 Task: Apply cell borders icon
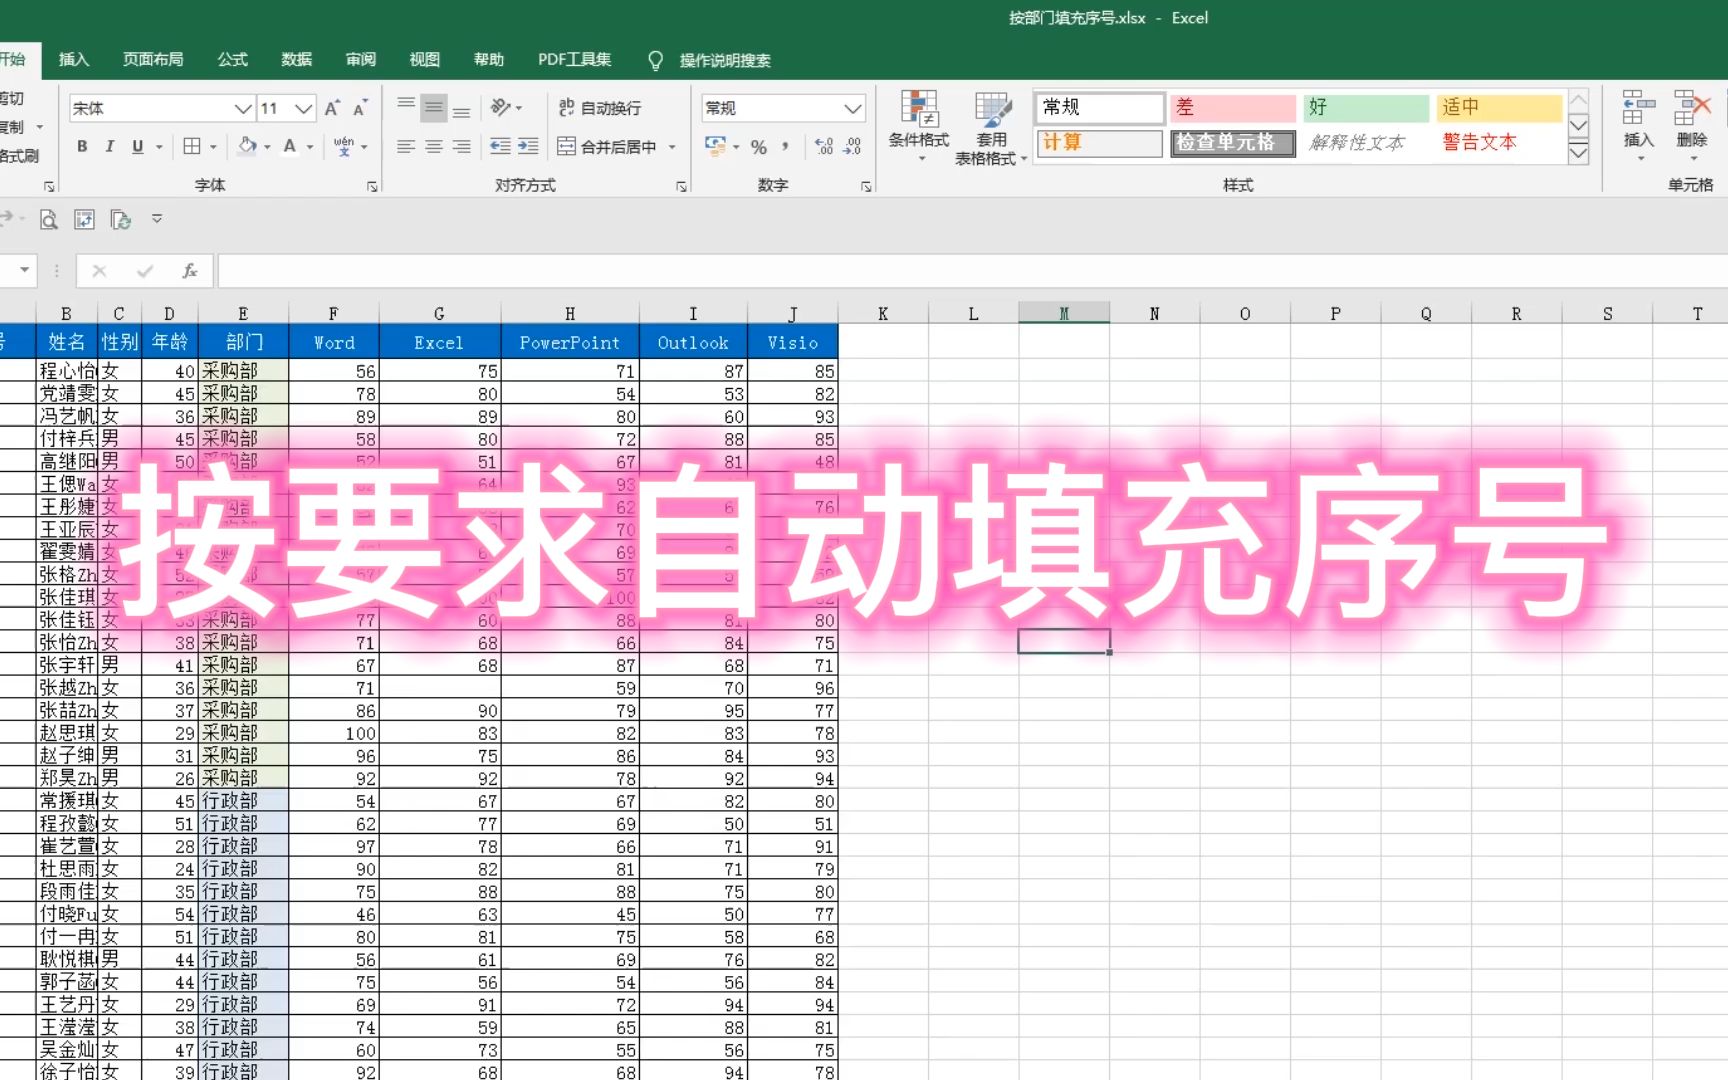click(x=192, y=146)
